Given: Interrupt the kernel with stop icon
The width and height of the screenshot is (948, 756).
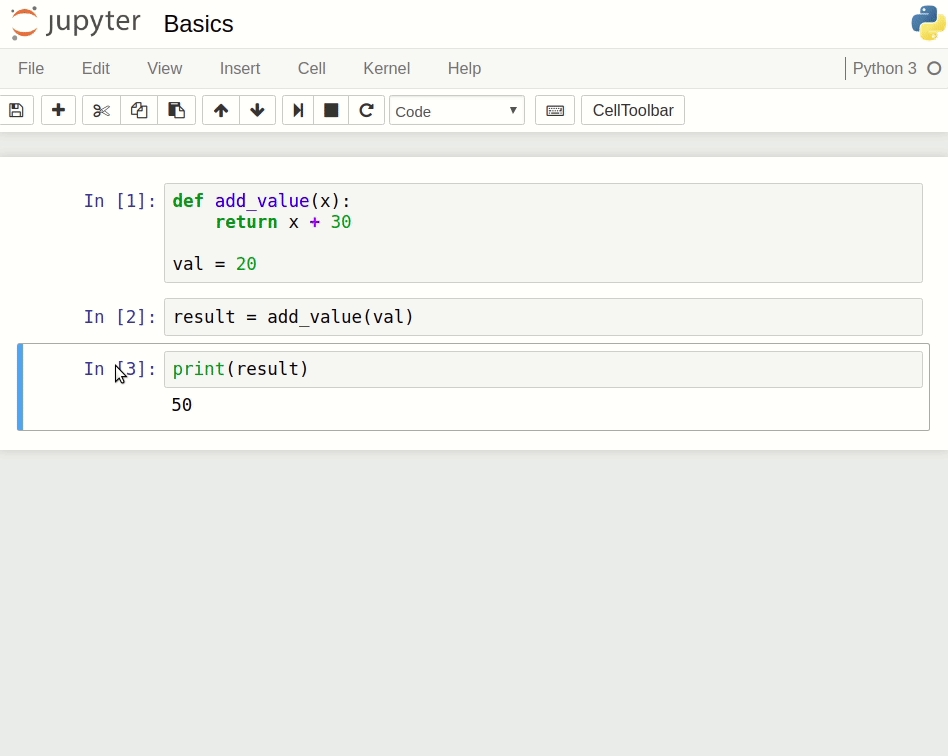Looking at the screenshot, I should (x=331, y=110).
